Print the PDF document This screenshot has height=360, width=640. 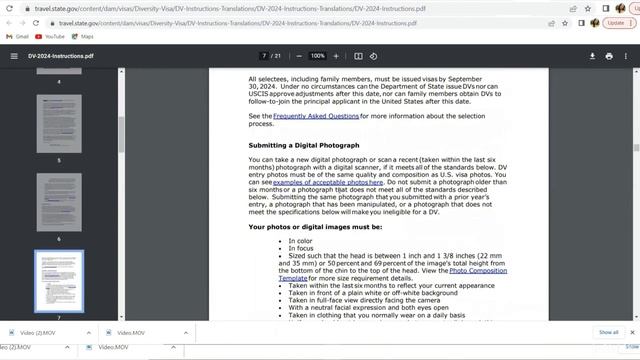coord(609,56)
